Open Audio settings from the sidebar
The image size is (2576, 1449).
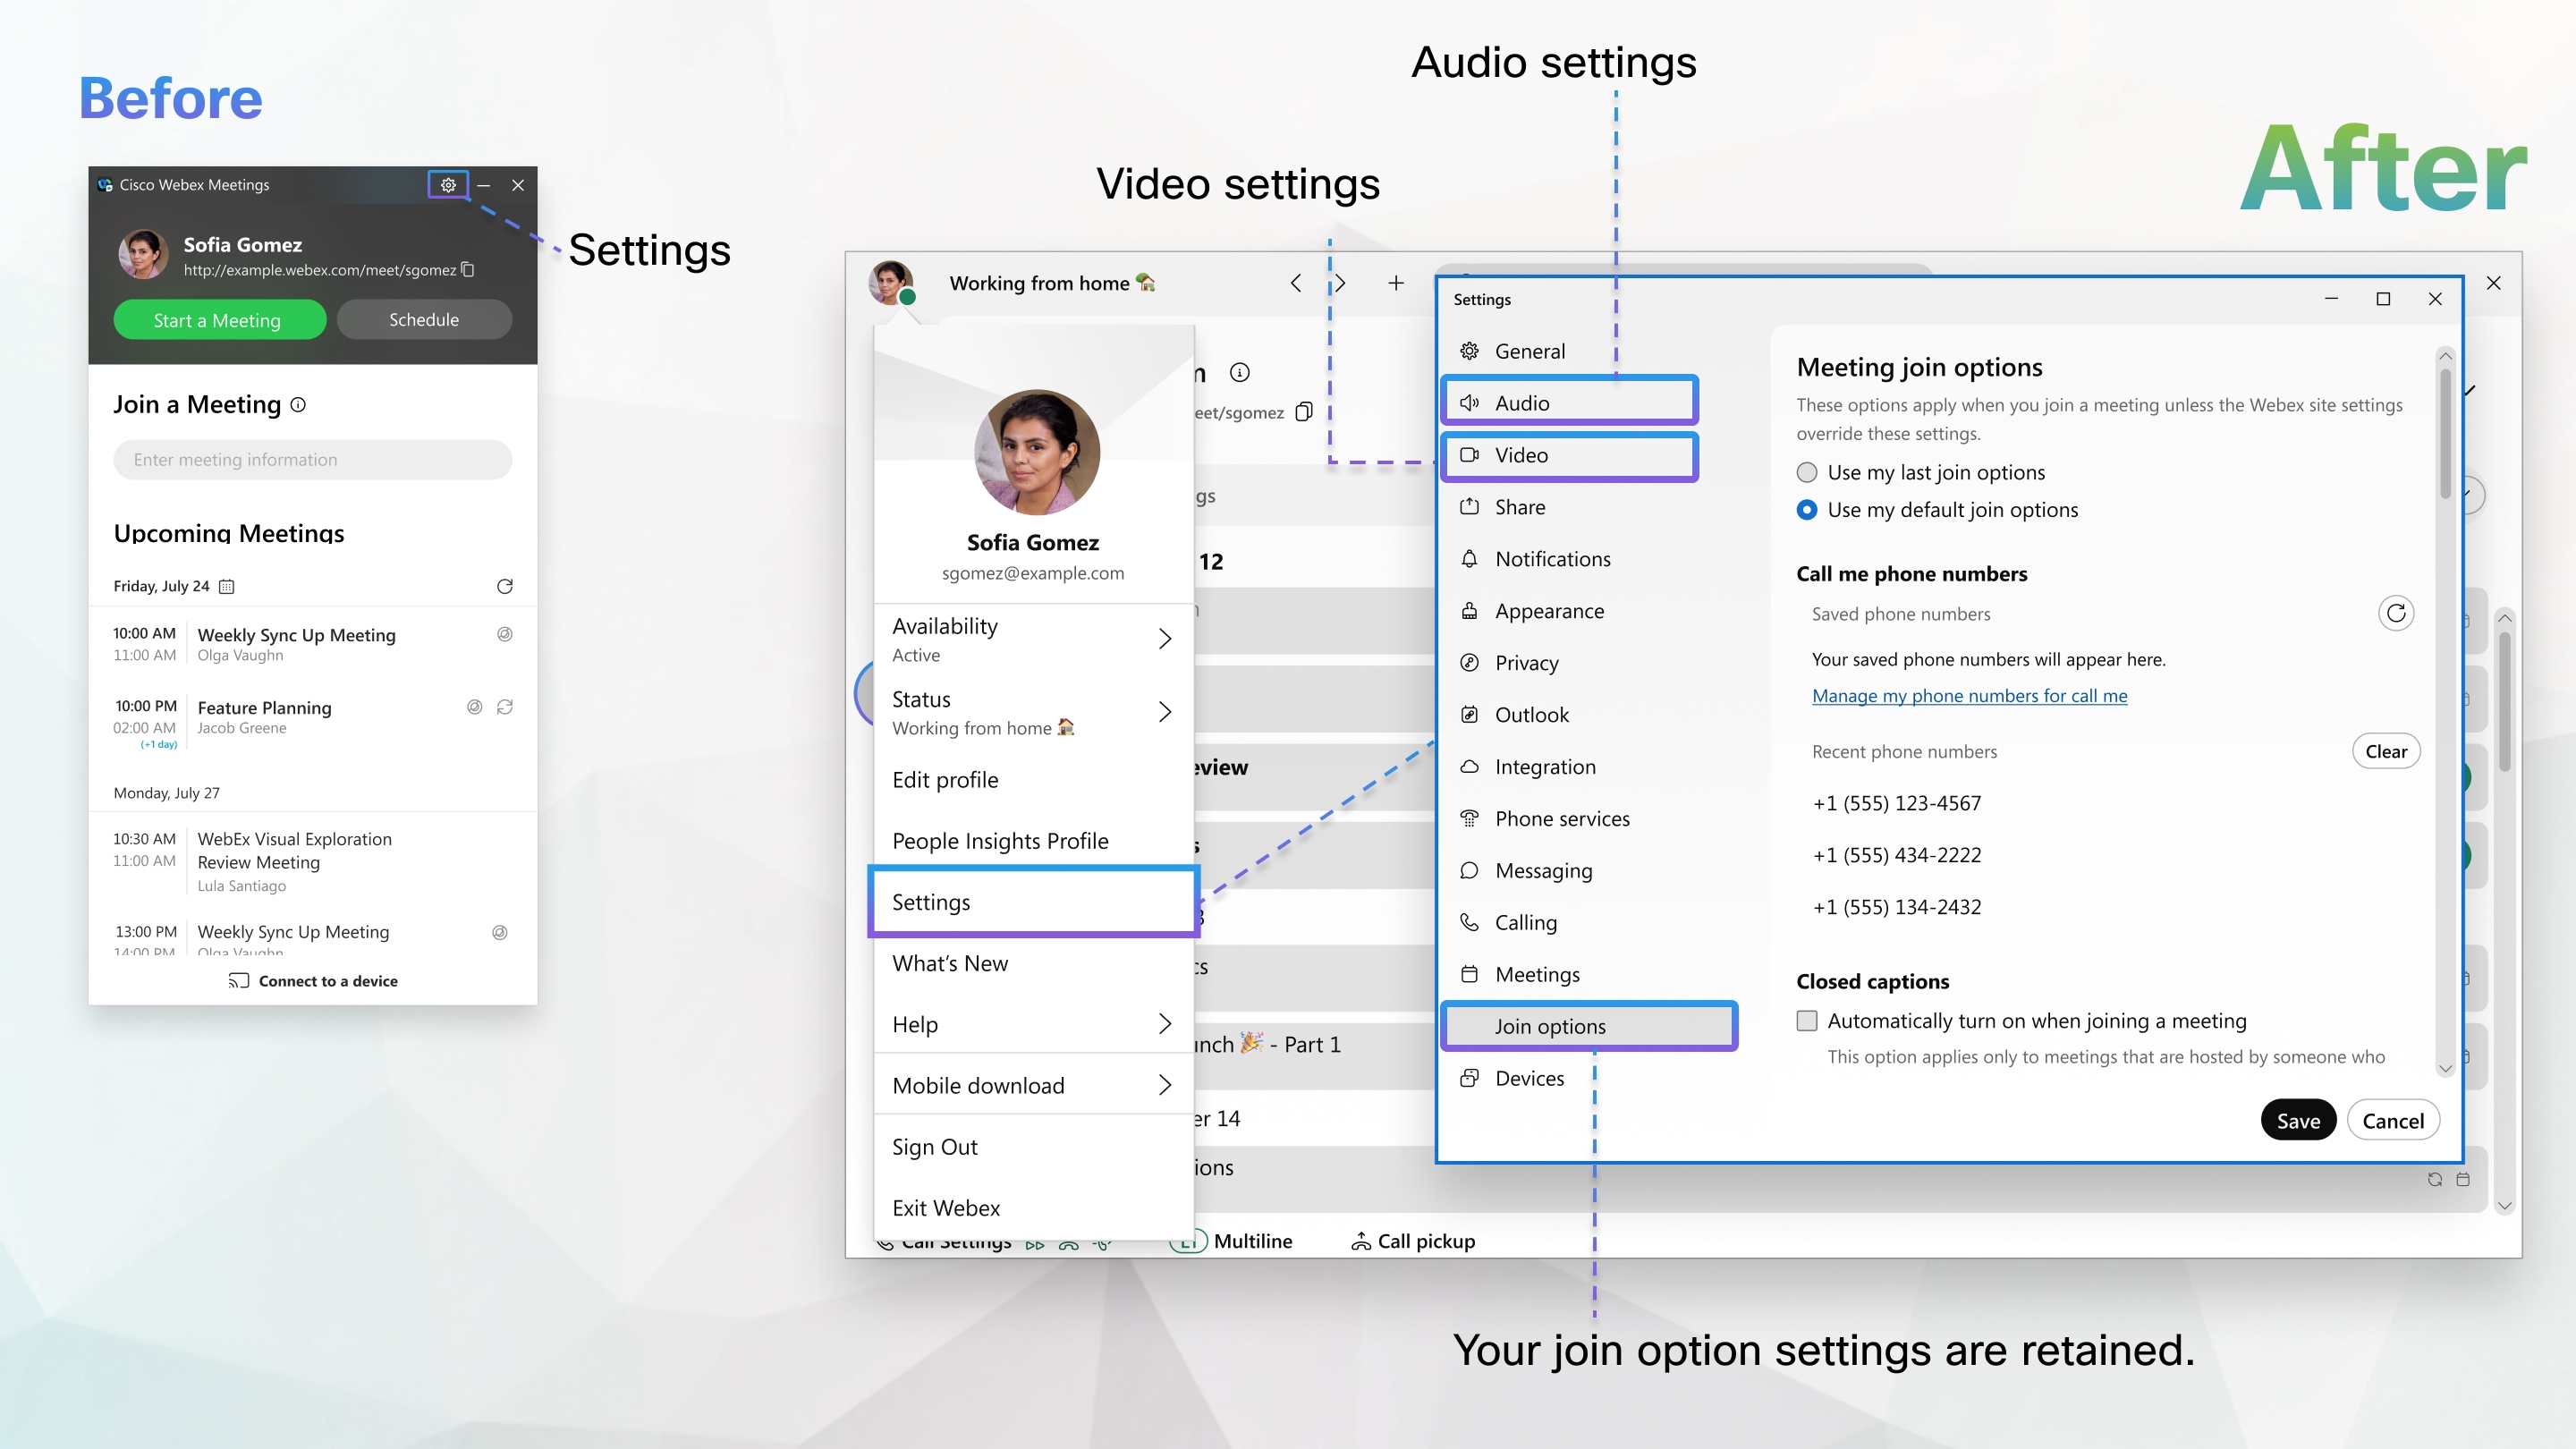[x=1568, y=402]
